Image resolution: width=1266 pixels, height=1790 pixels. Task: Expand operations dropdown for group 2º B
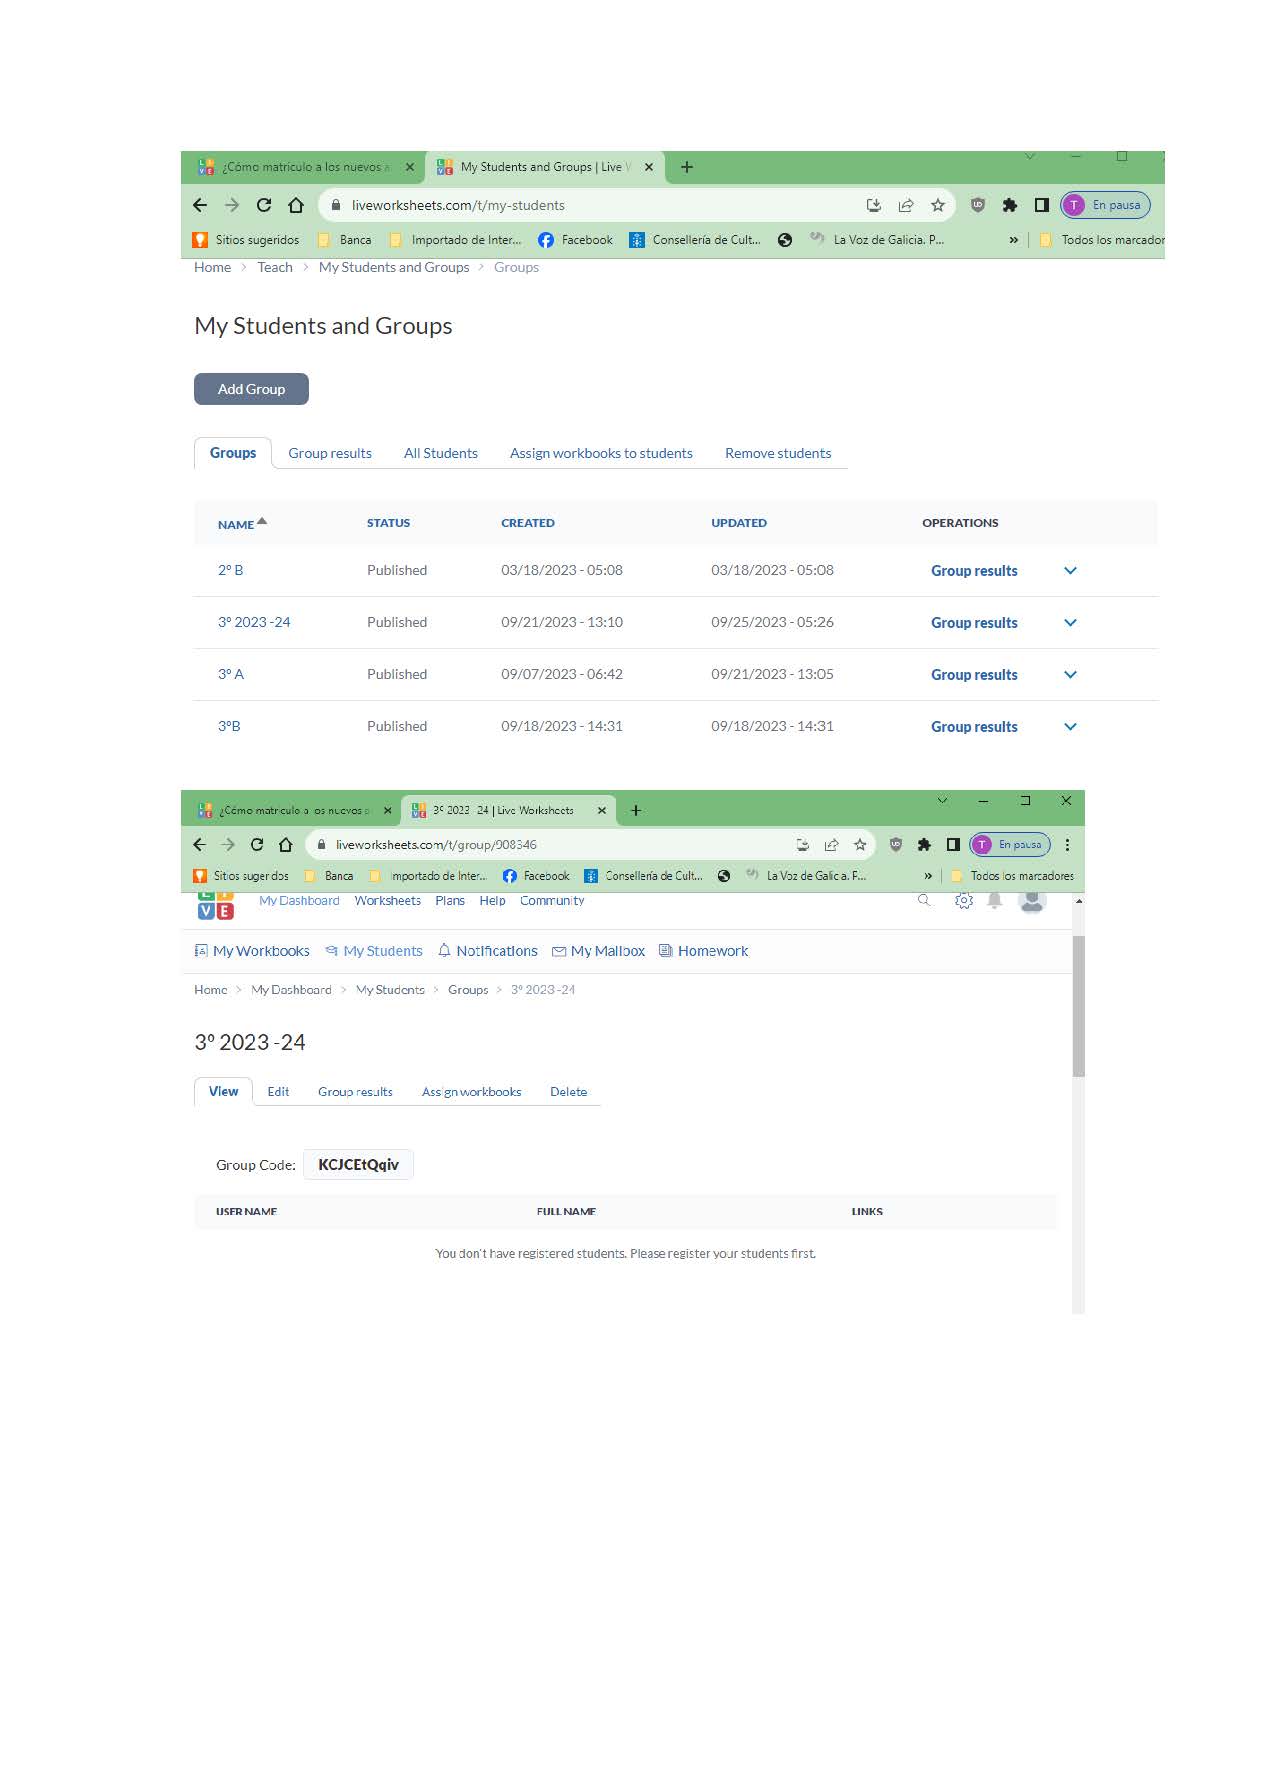(x=1070, y=571)
